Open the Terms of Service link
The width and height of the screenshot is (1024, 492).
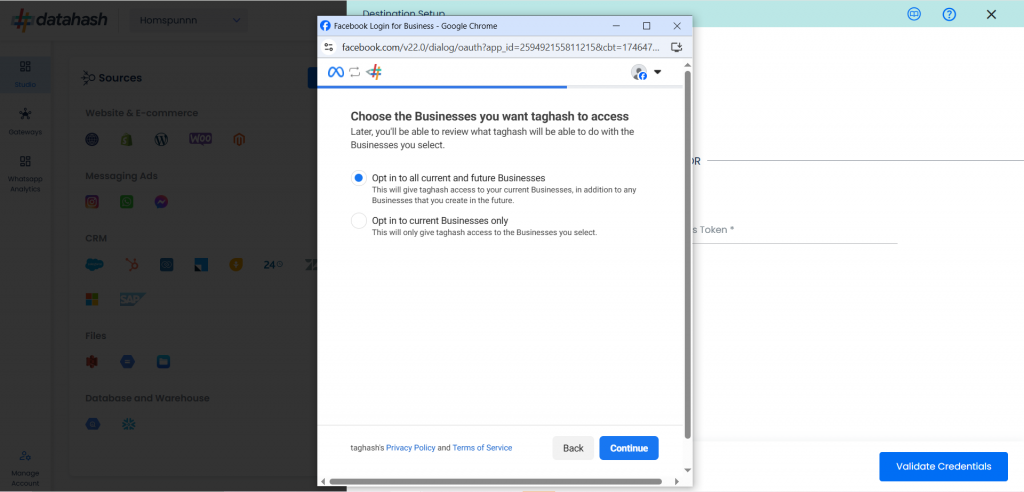[482, 448]
